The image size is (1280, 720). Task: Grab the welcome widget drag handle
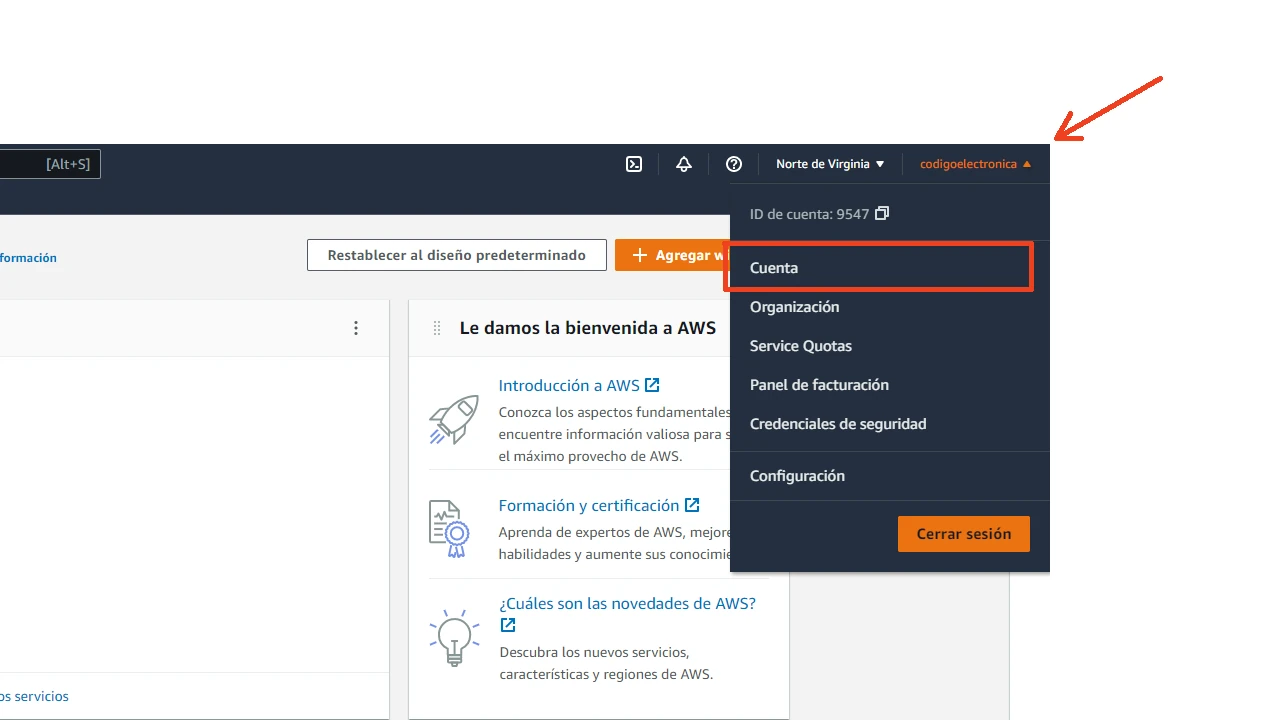point(437,328)
